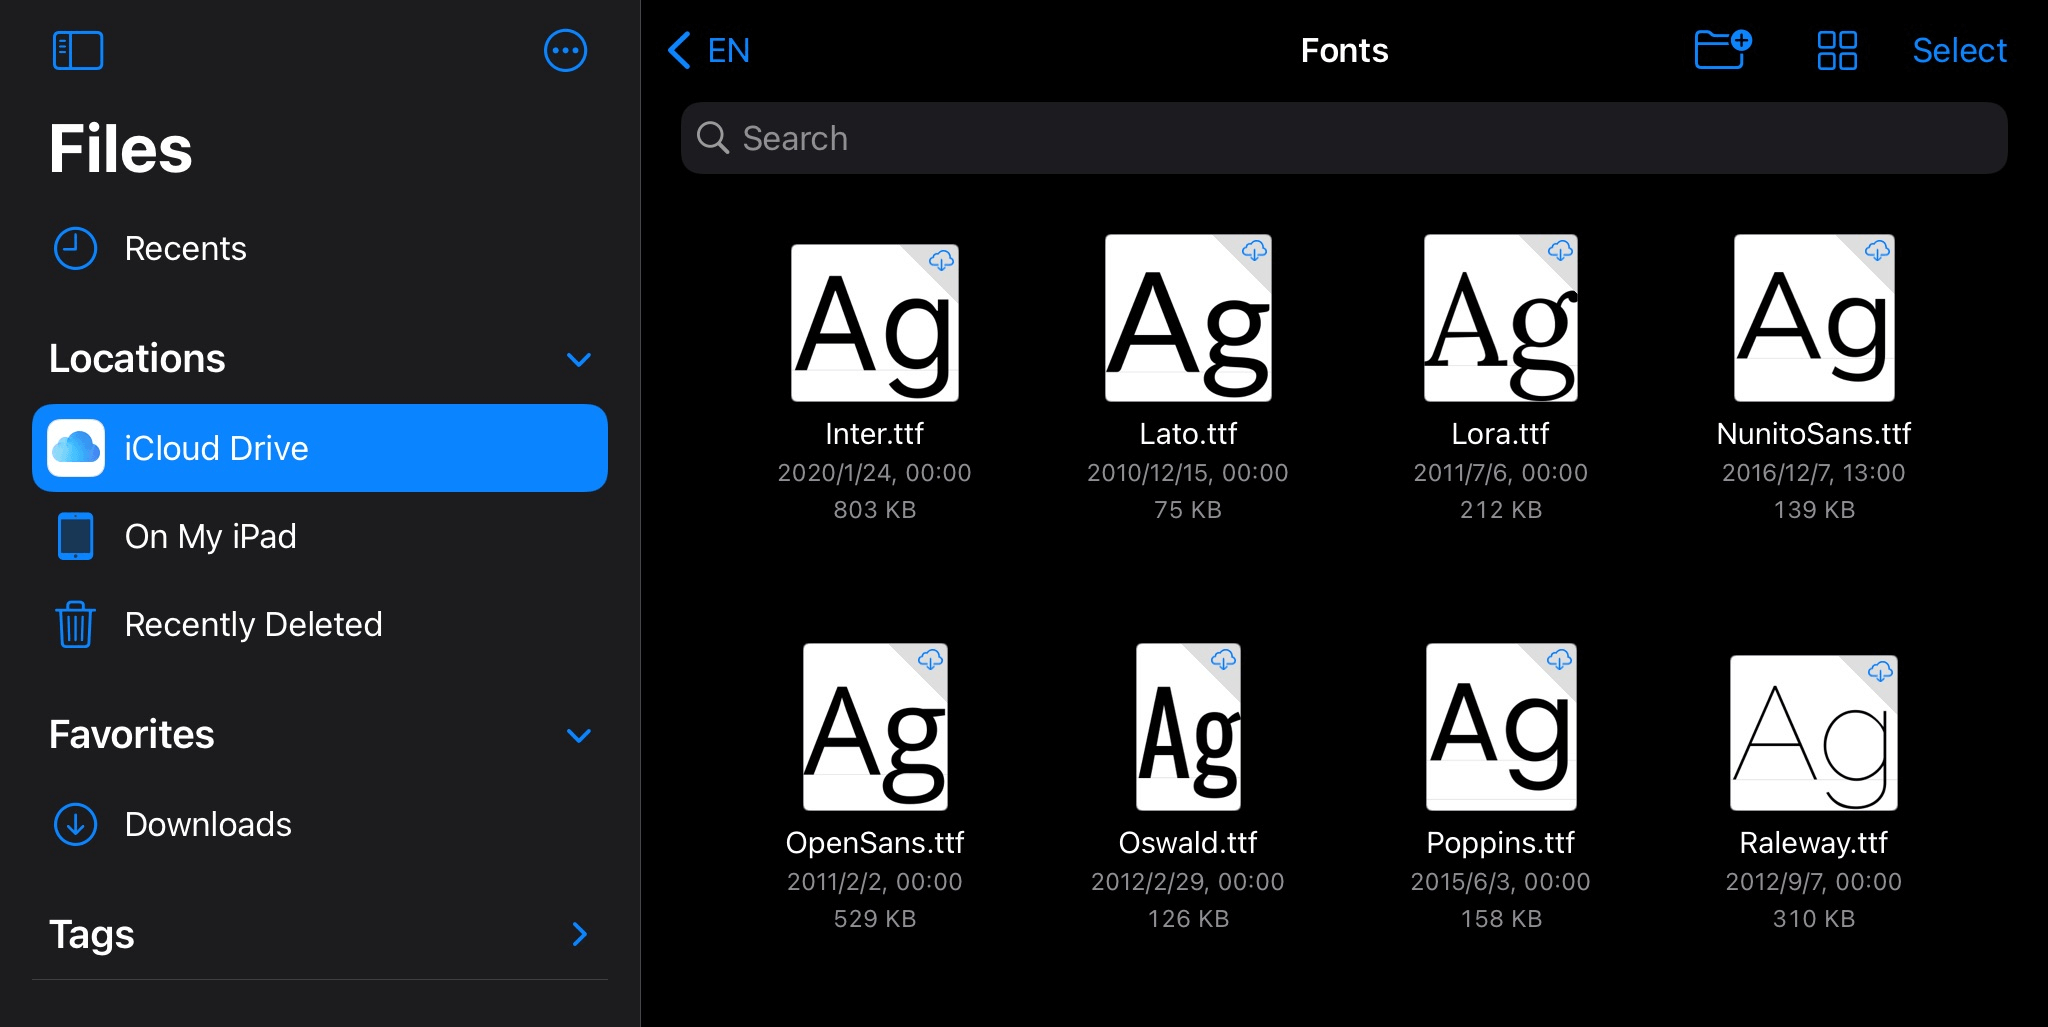Download Poppins.ttf via its cloud icon
The width and height of the screenshot is (2048, 1027).
[1559, 659]
